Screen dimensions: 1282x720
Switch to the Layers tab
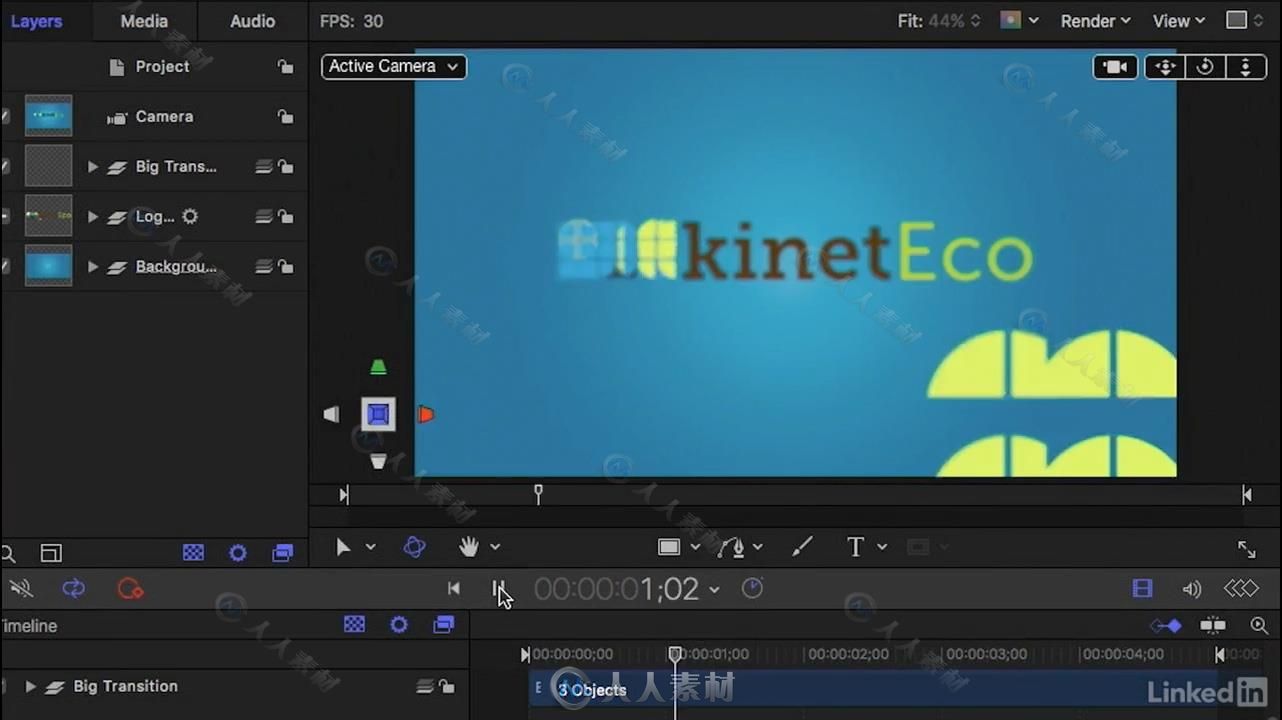click(x=36, y=21)
